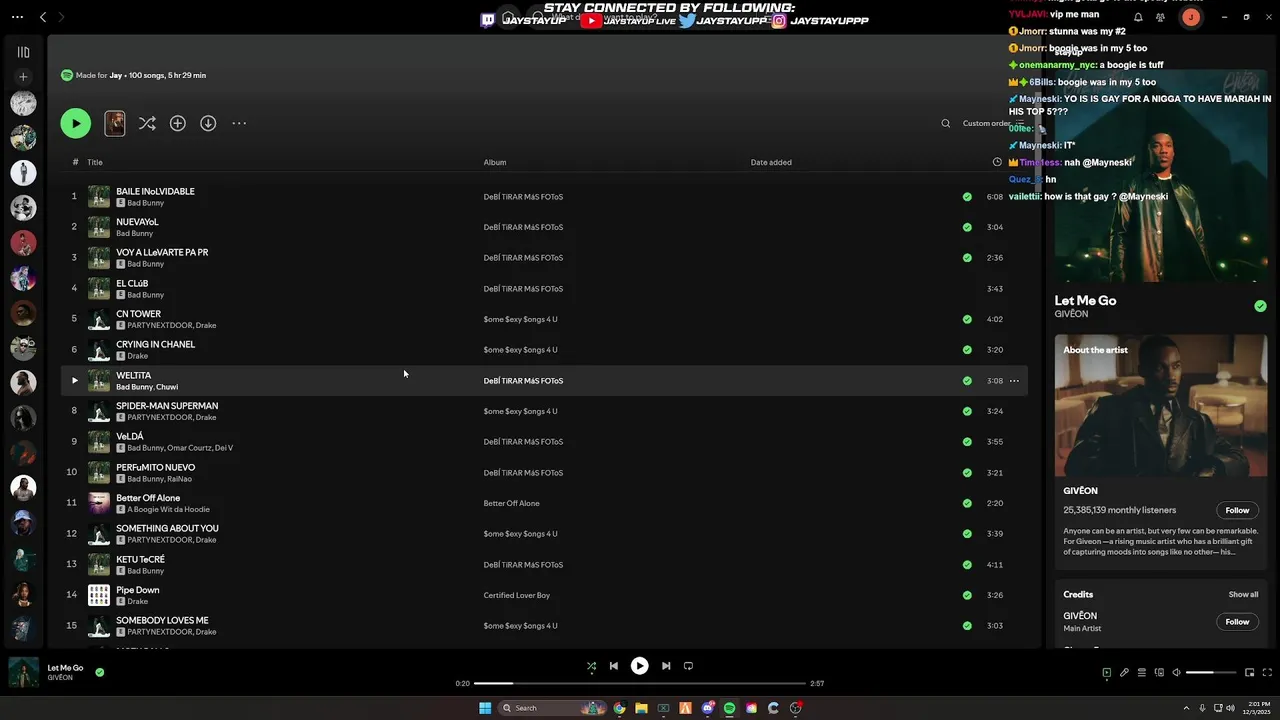Open the Better Off Alone track thumbnail
The height and width of the screenshot is (720, 1280).
99,503
